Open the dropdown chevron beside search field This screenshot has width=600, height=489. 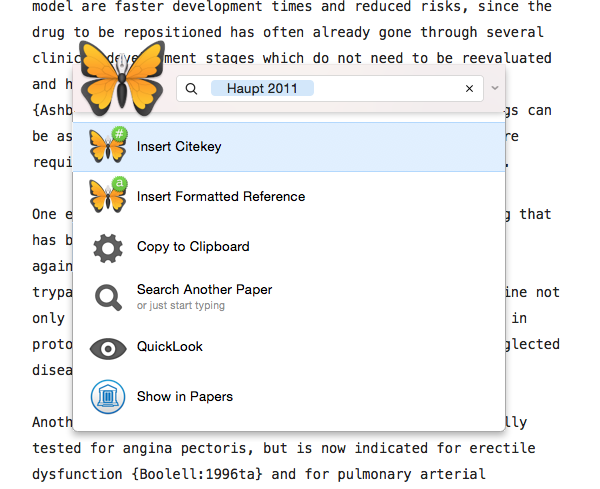pyautogui.click(x=495, y=88)
